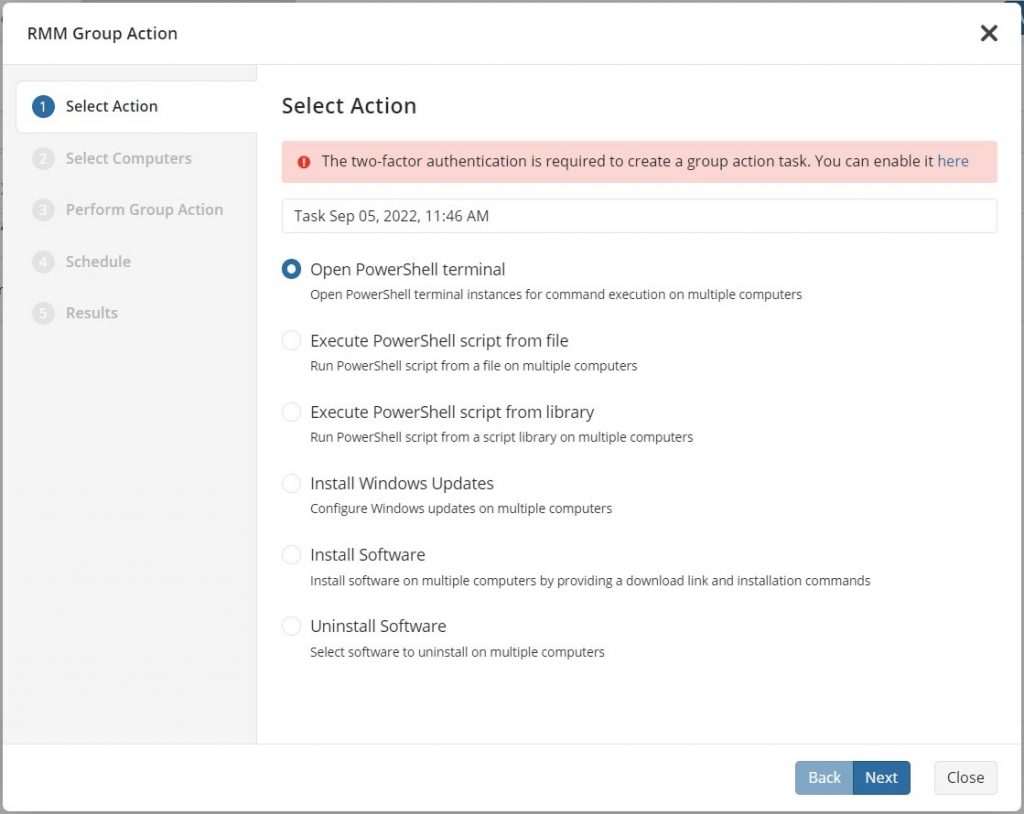
Task: Choose Uninstall Software as the action
Action: pos(291,626)
